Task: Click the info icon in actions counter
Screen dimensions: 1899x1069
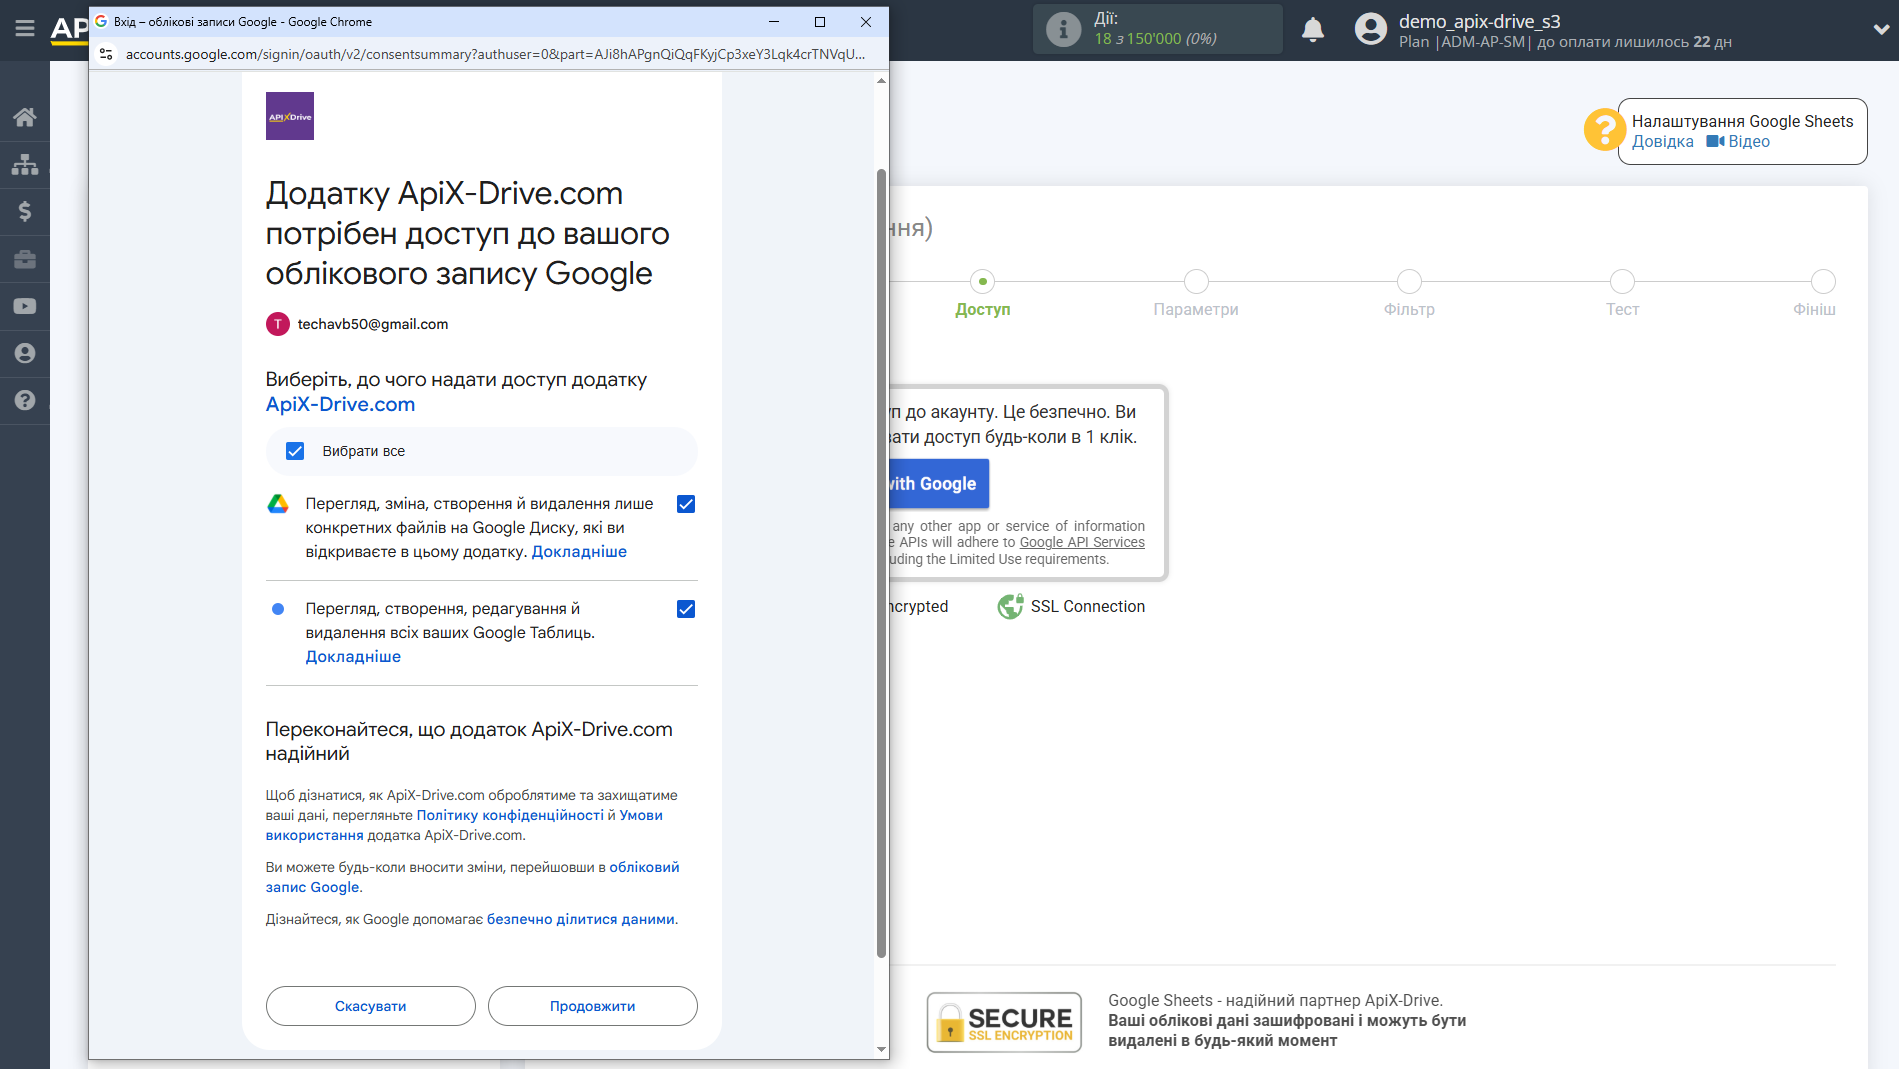Action: pyautogui.click(x=1063, y=29)
